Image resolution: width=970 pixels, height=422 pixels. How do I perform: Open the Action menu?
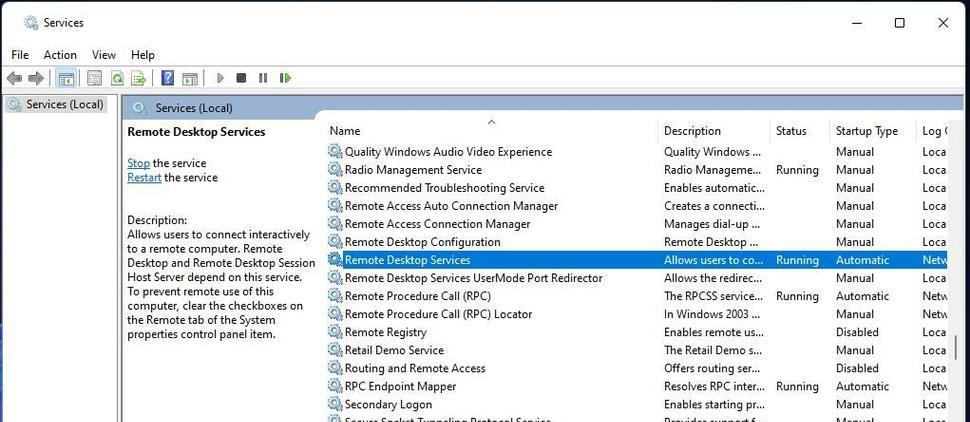pos(60,55)
